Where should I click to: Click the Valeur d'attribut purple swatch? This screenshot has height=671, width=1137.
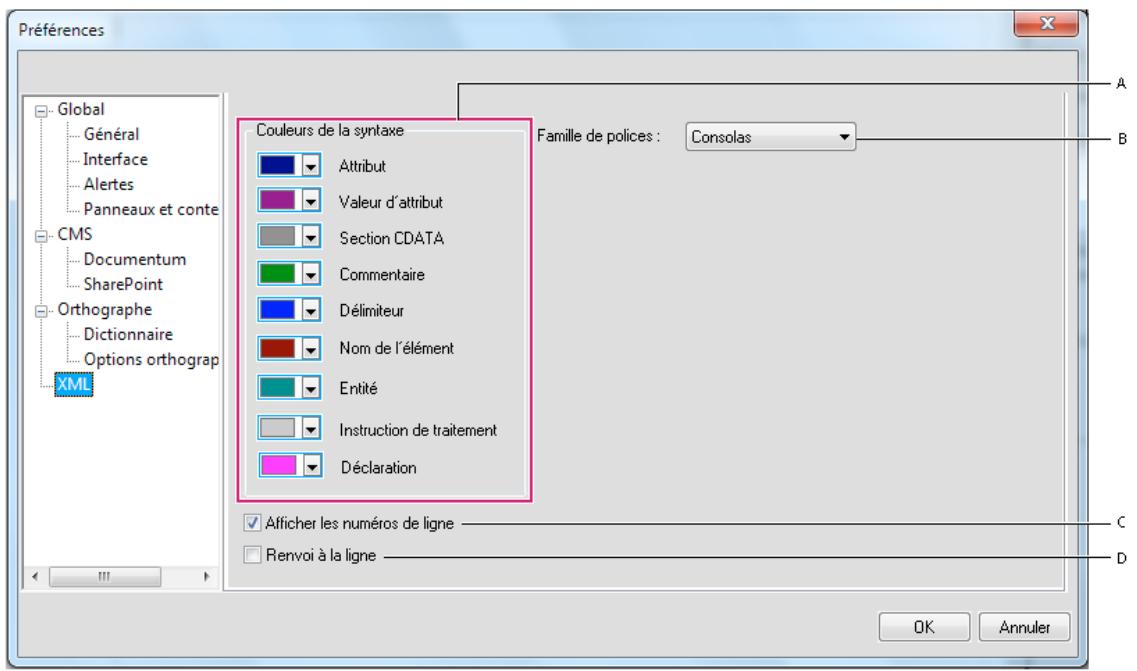pos(278,199)
